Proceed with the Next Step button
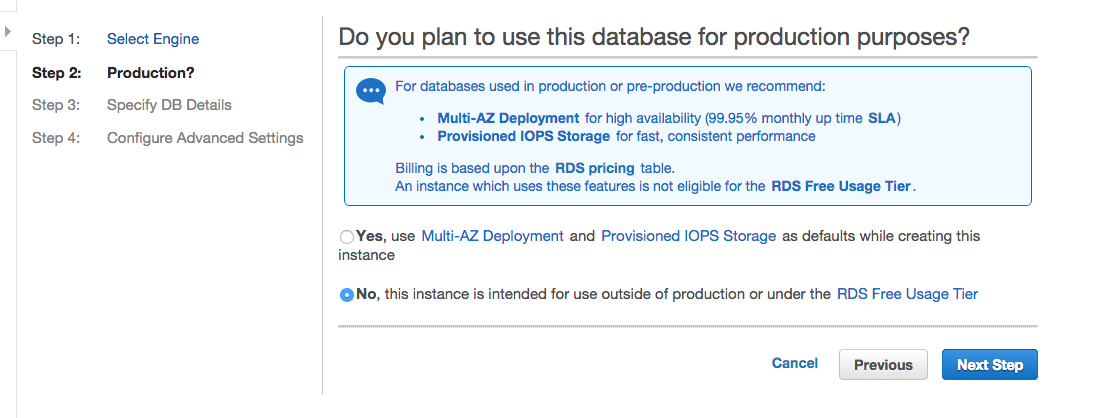1094x418 pixels. click(x=989, y=364)
